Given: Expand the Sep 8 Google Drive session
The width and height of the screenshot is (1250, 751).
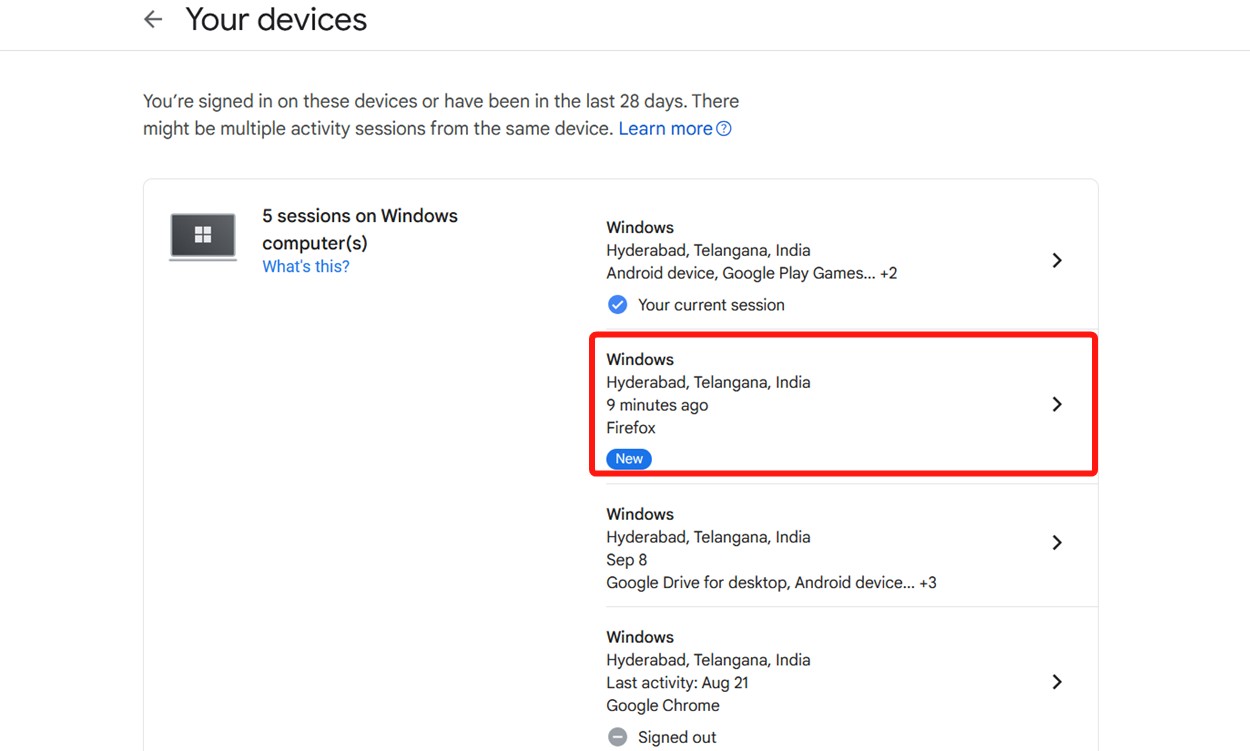Looking at the screenshot, I should pos(1056,542).
